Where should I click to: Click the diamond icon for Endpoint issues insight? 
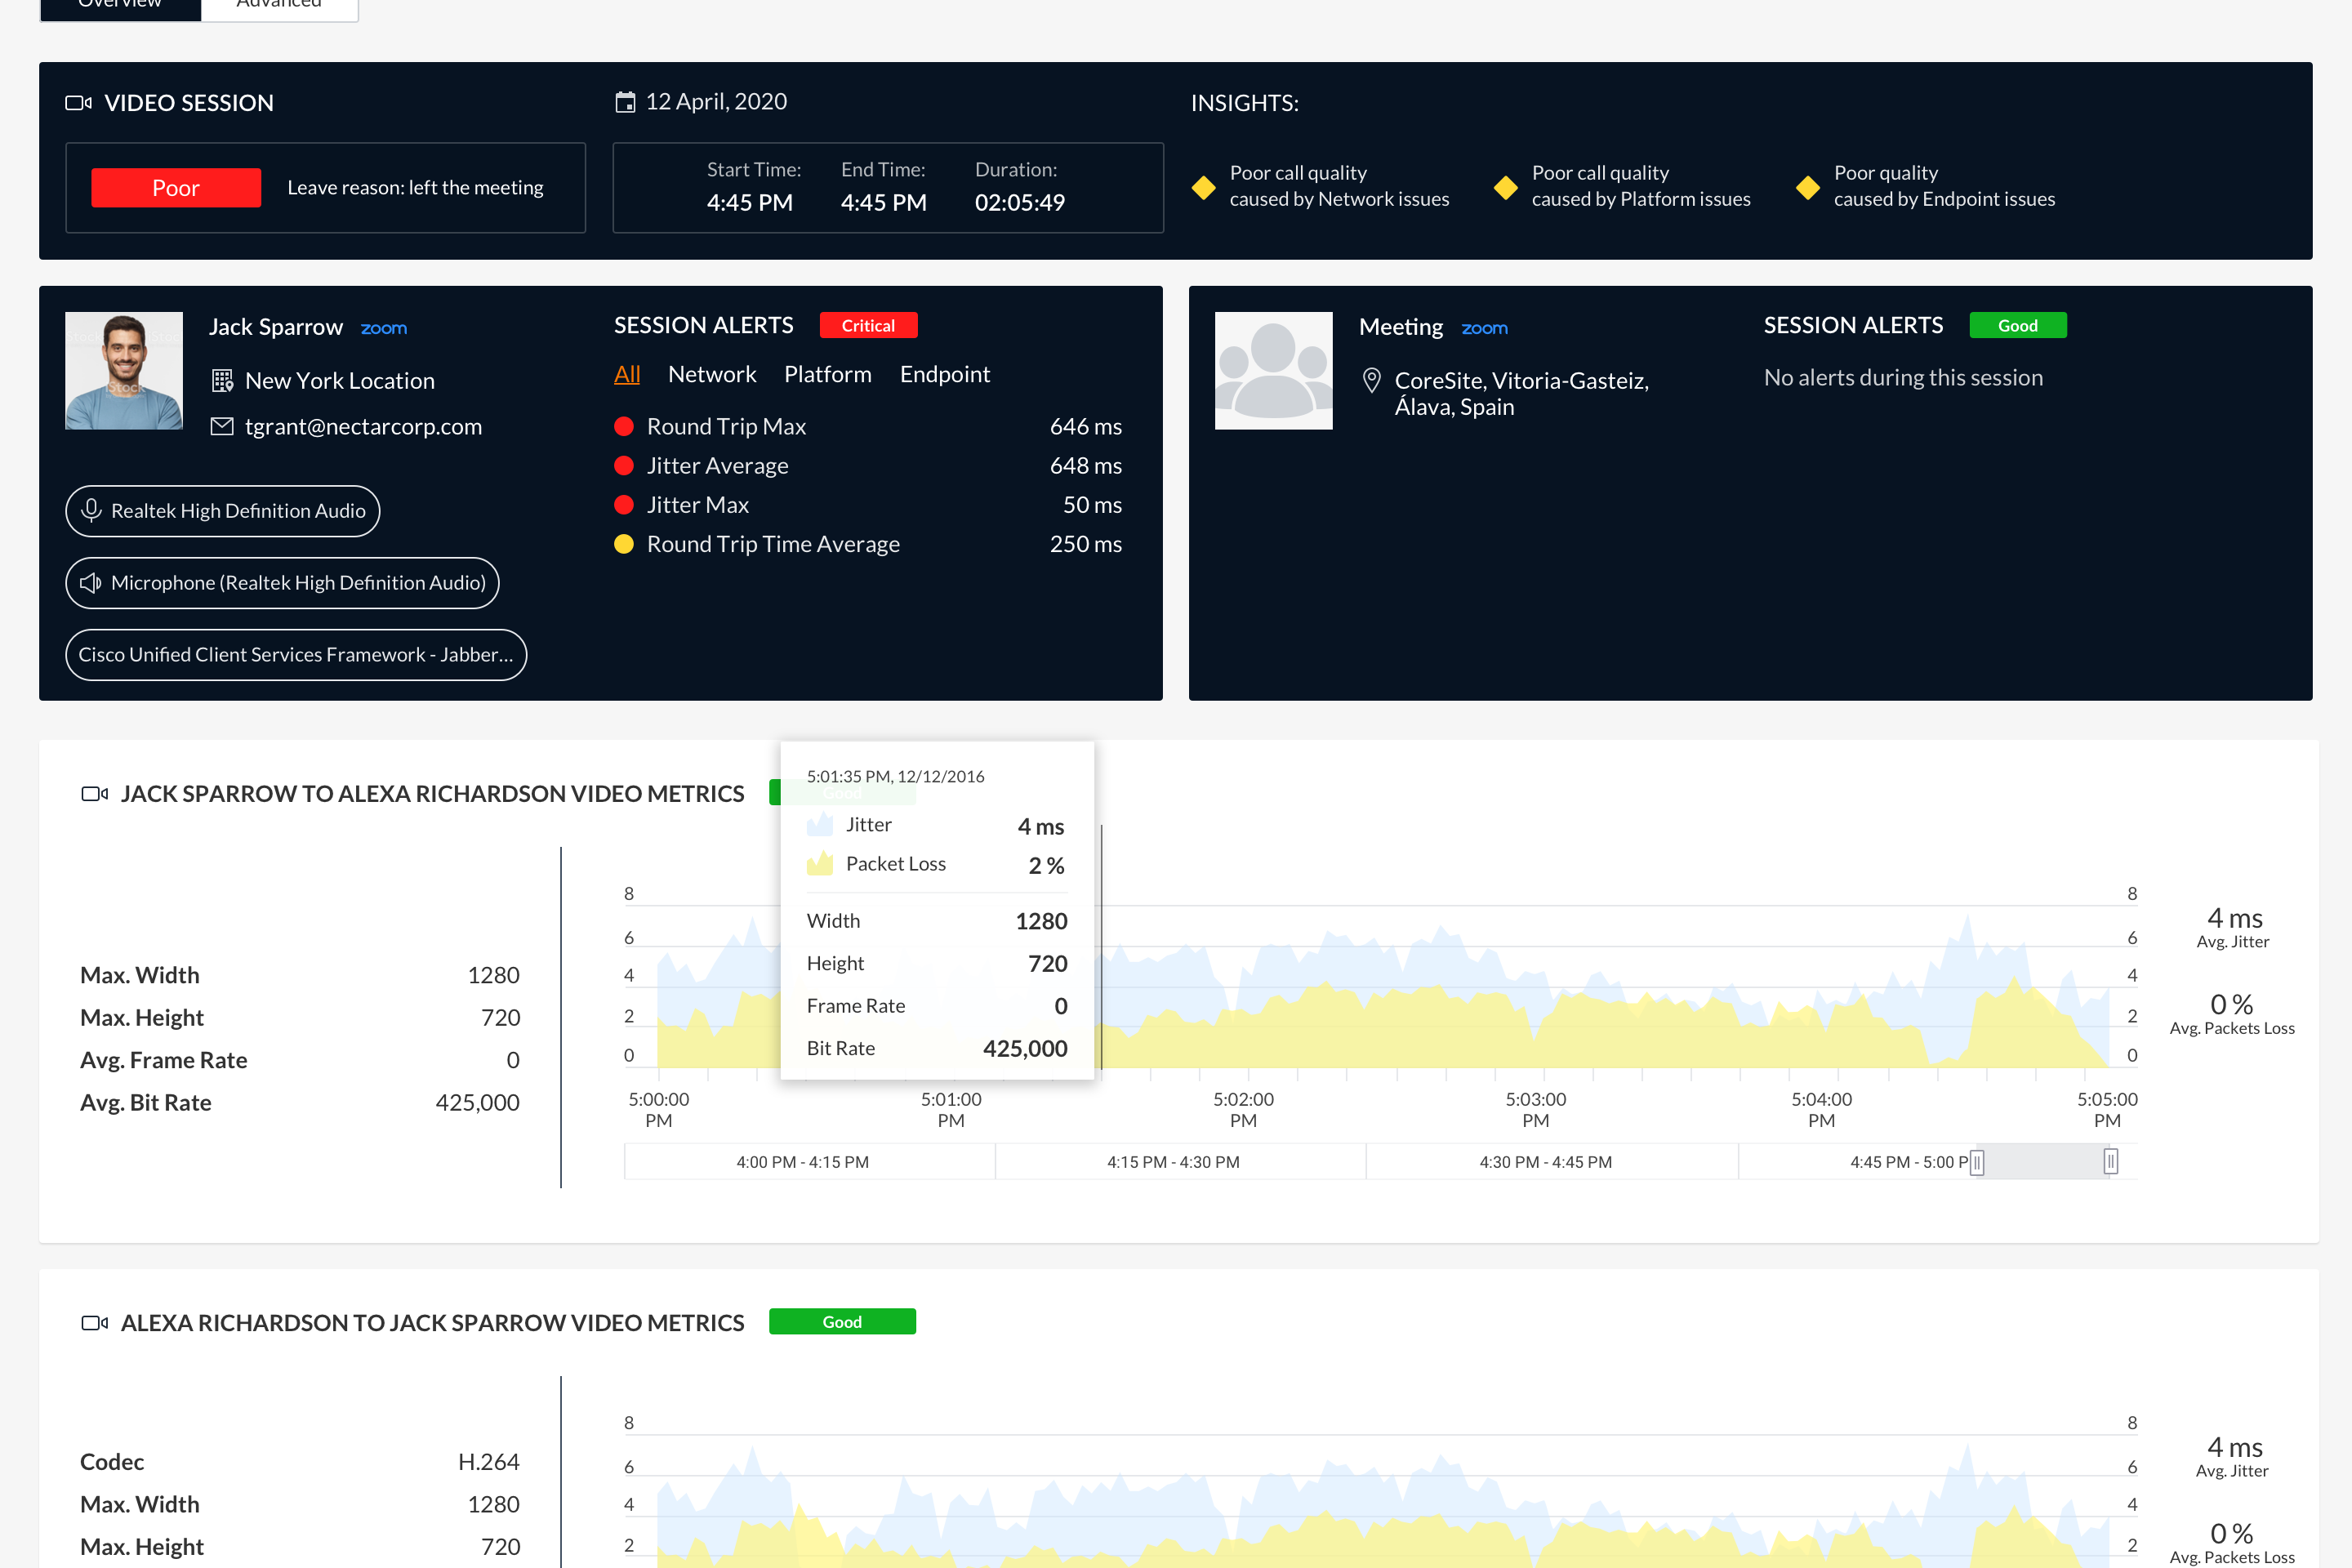click(x=1808, y=187)
